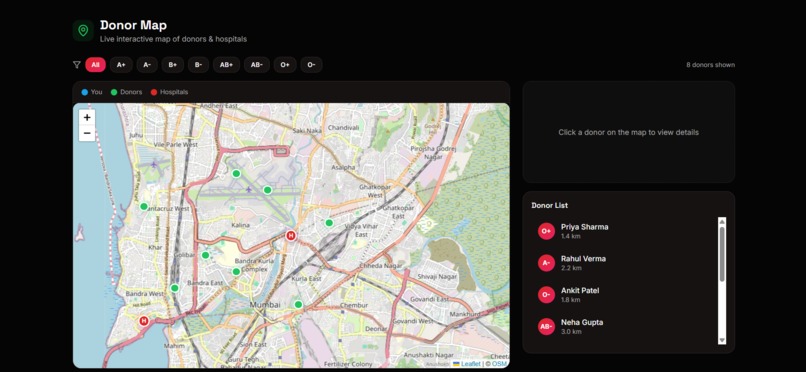The width and height of the screenshot is (806, 372).
Task: Zoom out the map with minus button
Action: [87, 134]
